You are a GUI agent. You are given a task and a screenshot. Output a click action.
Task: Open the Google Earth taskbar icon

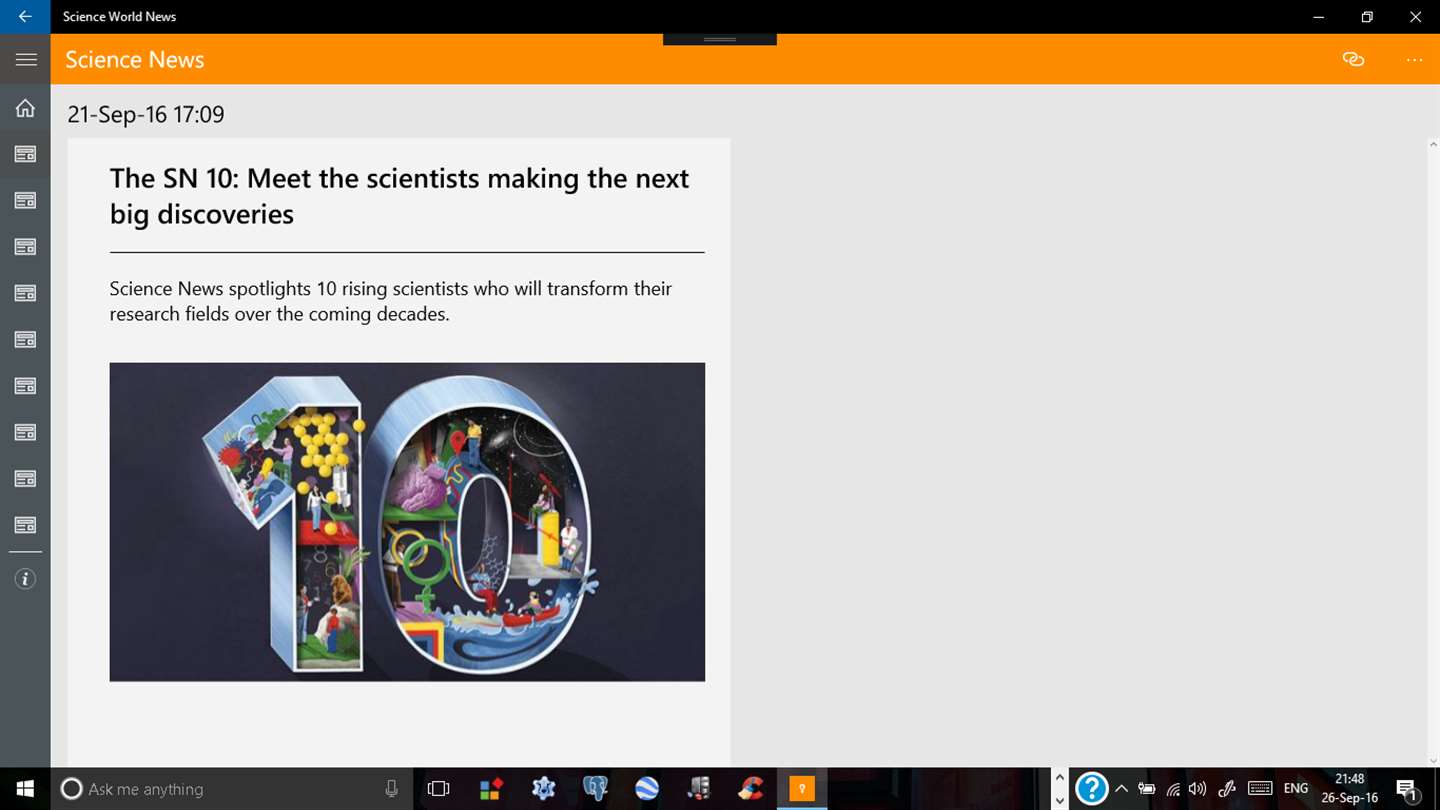pos(646,789)
